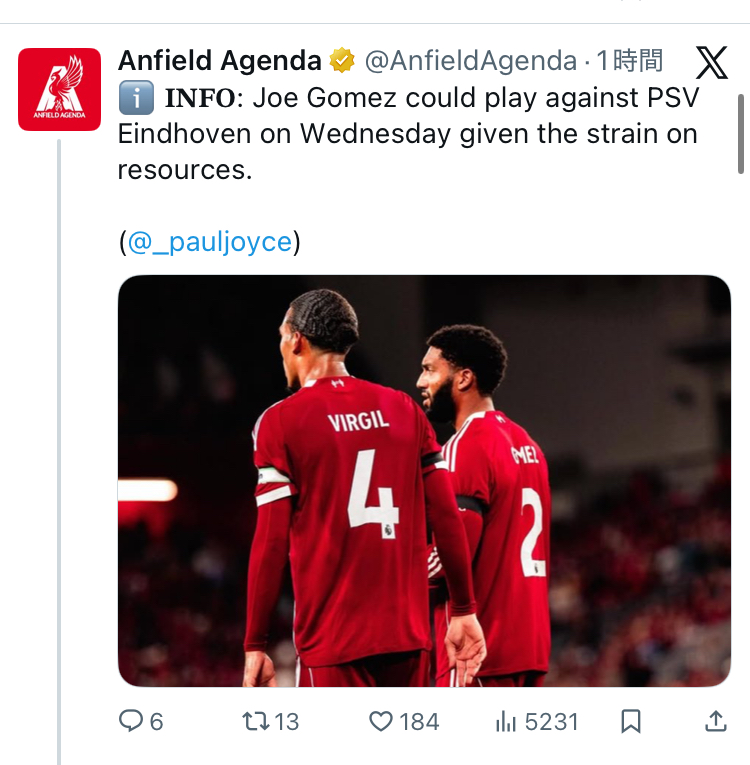Click the 184 likes count
Viewport: 750px width, 765px height.
418,721
